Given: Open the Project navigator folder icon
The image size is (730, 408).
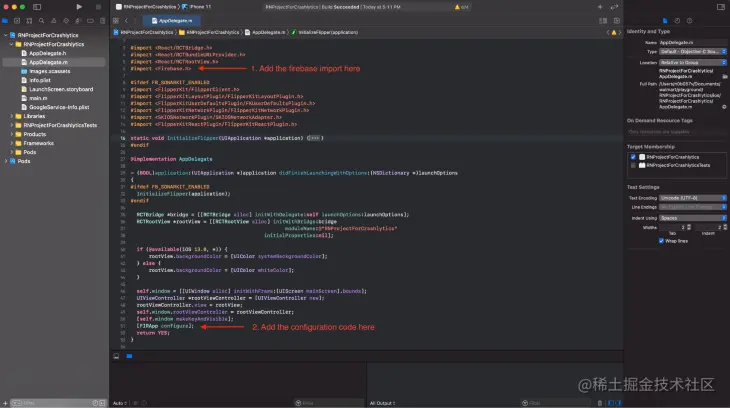Looking at the screenshot, I should tap(5, 20).
